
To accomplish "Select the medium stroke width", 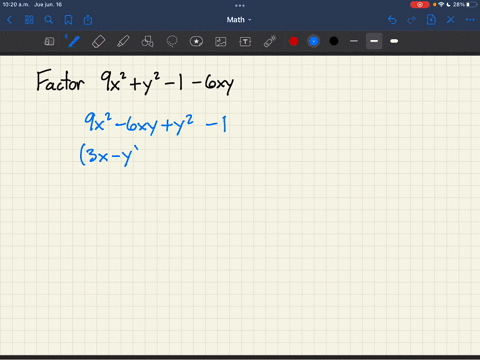I will pos(374,41).
